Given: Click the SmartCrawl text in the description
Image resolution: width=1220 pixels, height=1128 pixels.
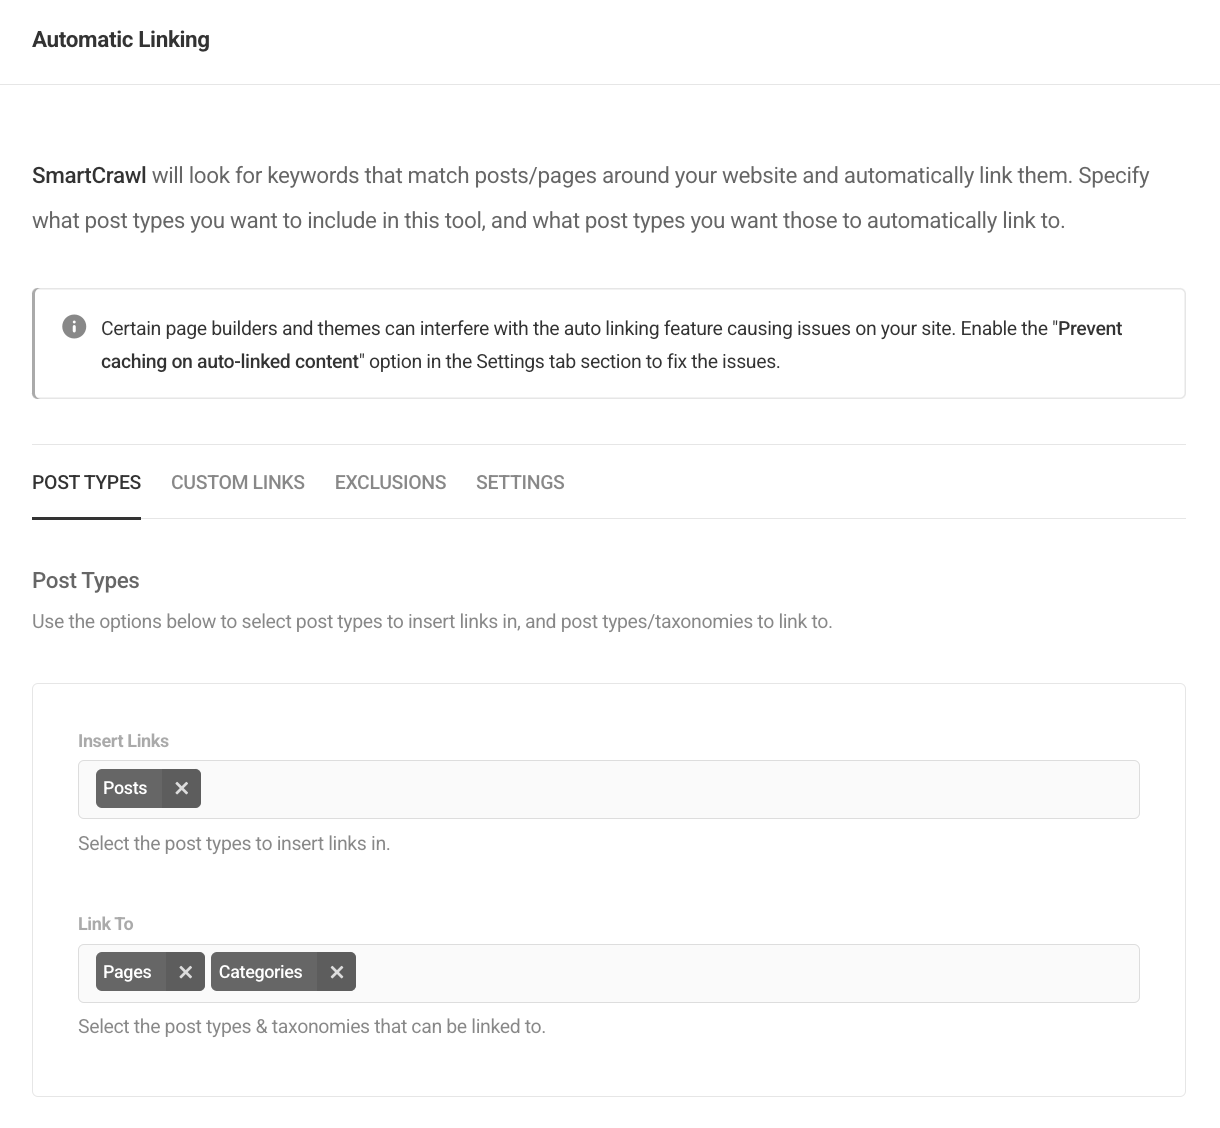Looking at the screenshot, I should [88, 175].
